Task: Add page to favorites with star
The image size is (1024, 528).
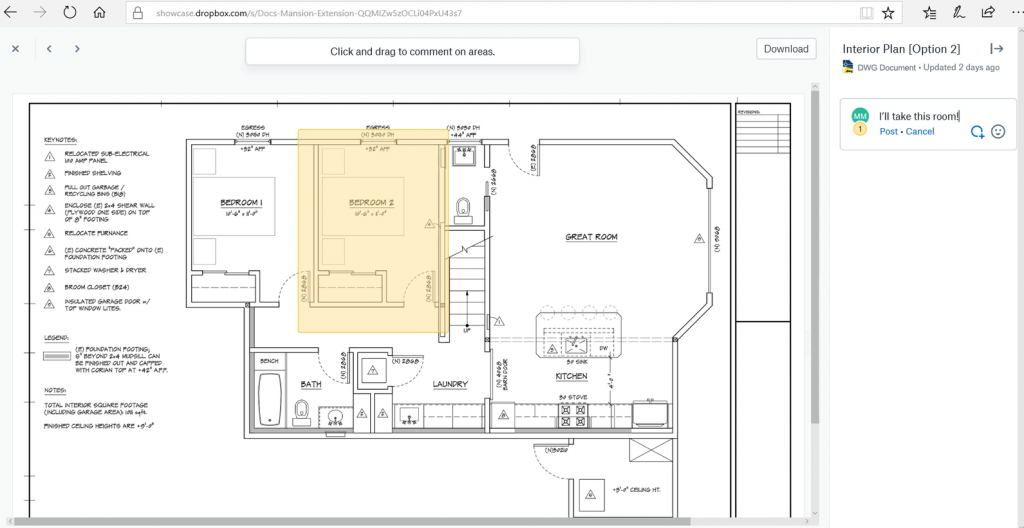Action: [x=887, y=13]
